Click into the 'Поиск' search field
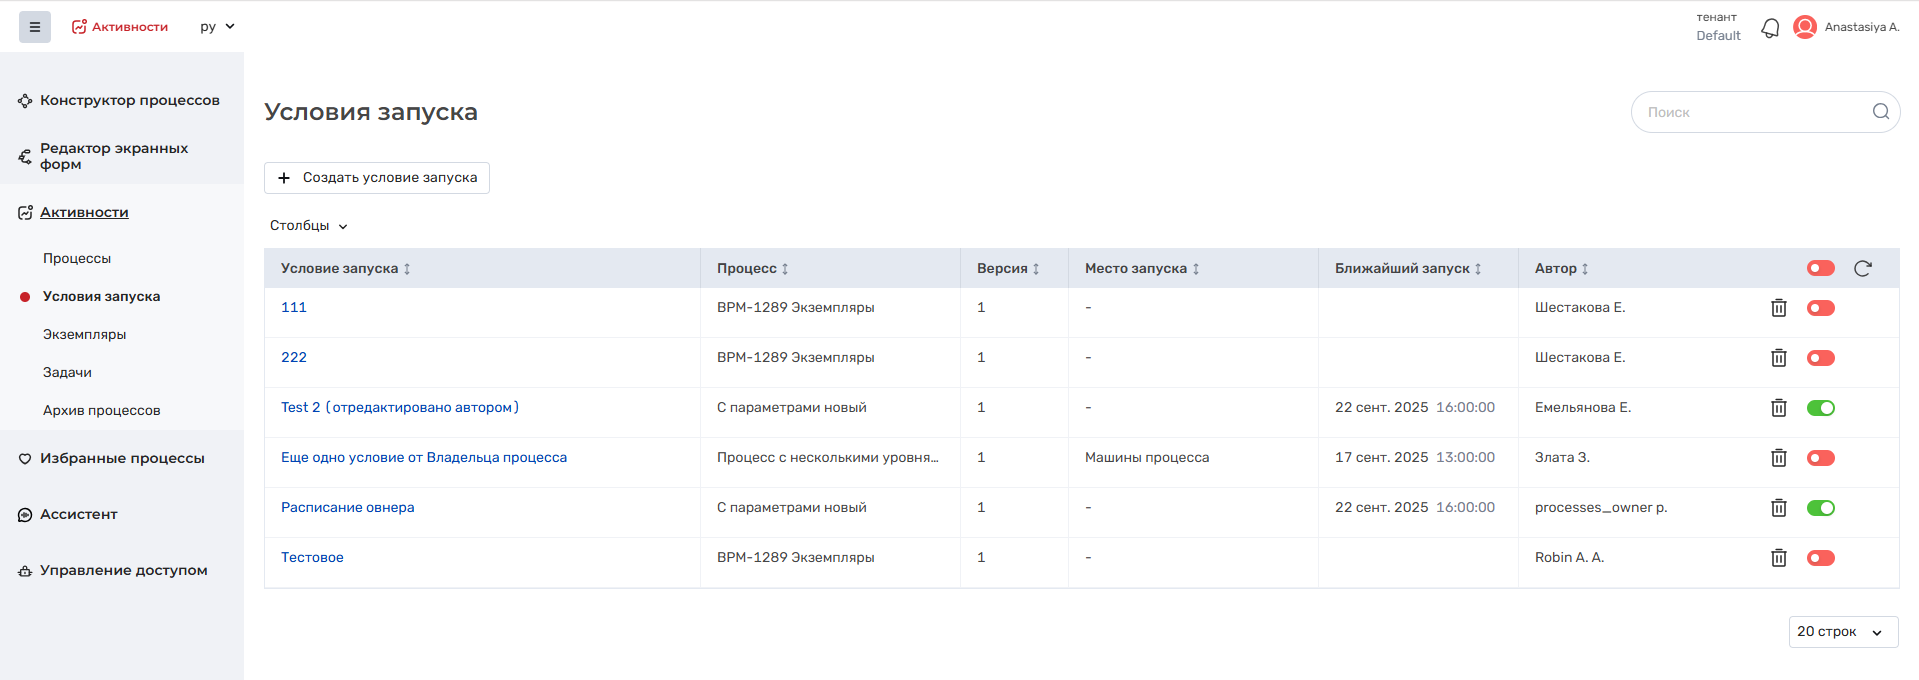The width and height of the screenshot is (1919, 680). pos(1750,112)
